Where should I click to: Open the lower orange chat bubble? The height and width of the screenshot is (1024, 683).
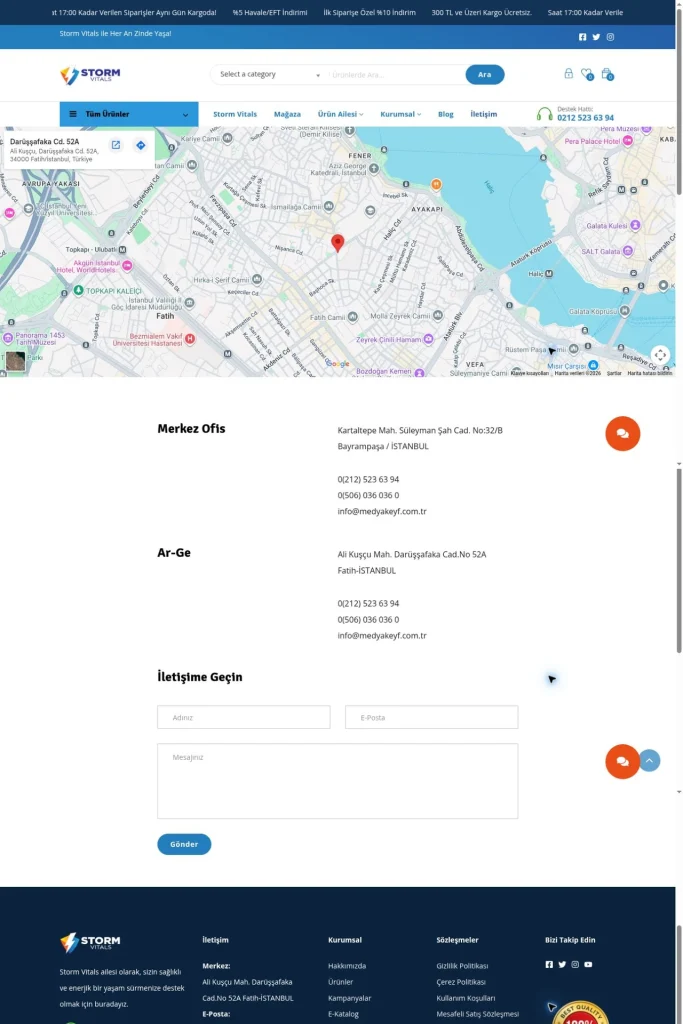click(622, 761)
